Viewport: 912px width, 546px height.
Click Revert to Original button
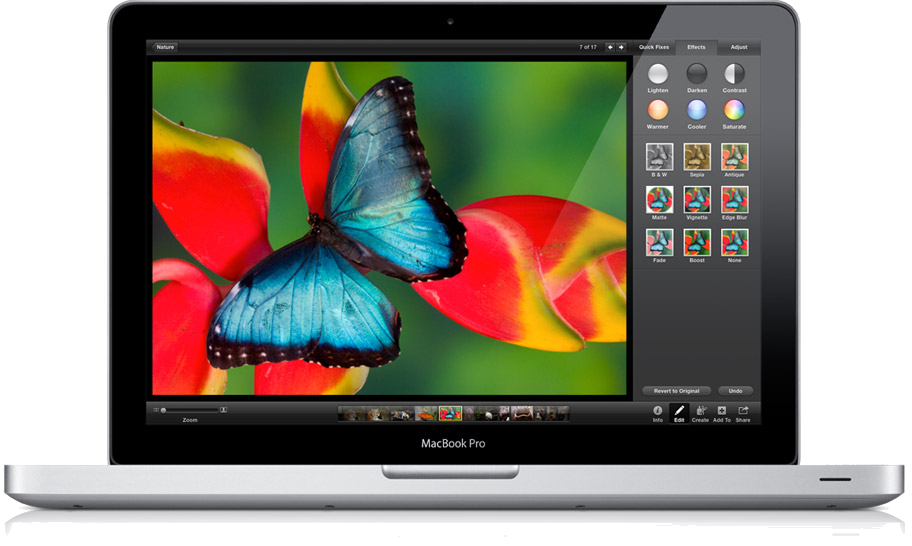(x=676, y=391)
